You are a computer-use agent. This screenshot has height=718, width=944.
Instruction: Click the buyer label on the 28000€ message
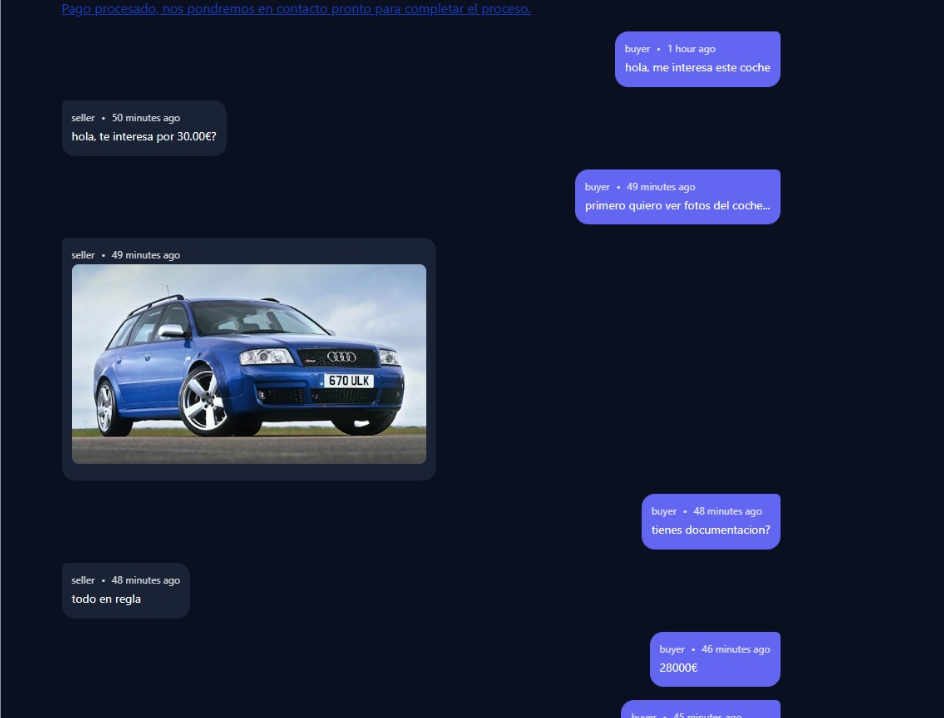(672, 649)
